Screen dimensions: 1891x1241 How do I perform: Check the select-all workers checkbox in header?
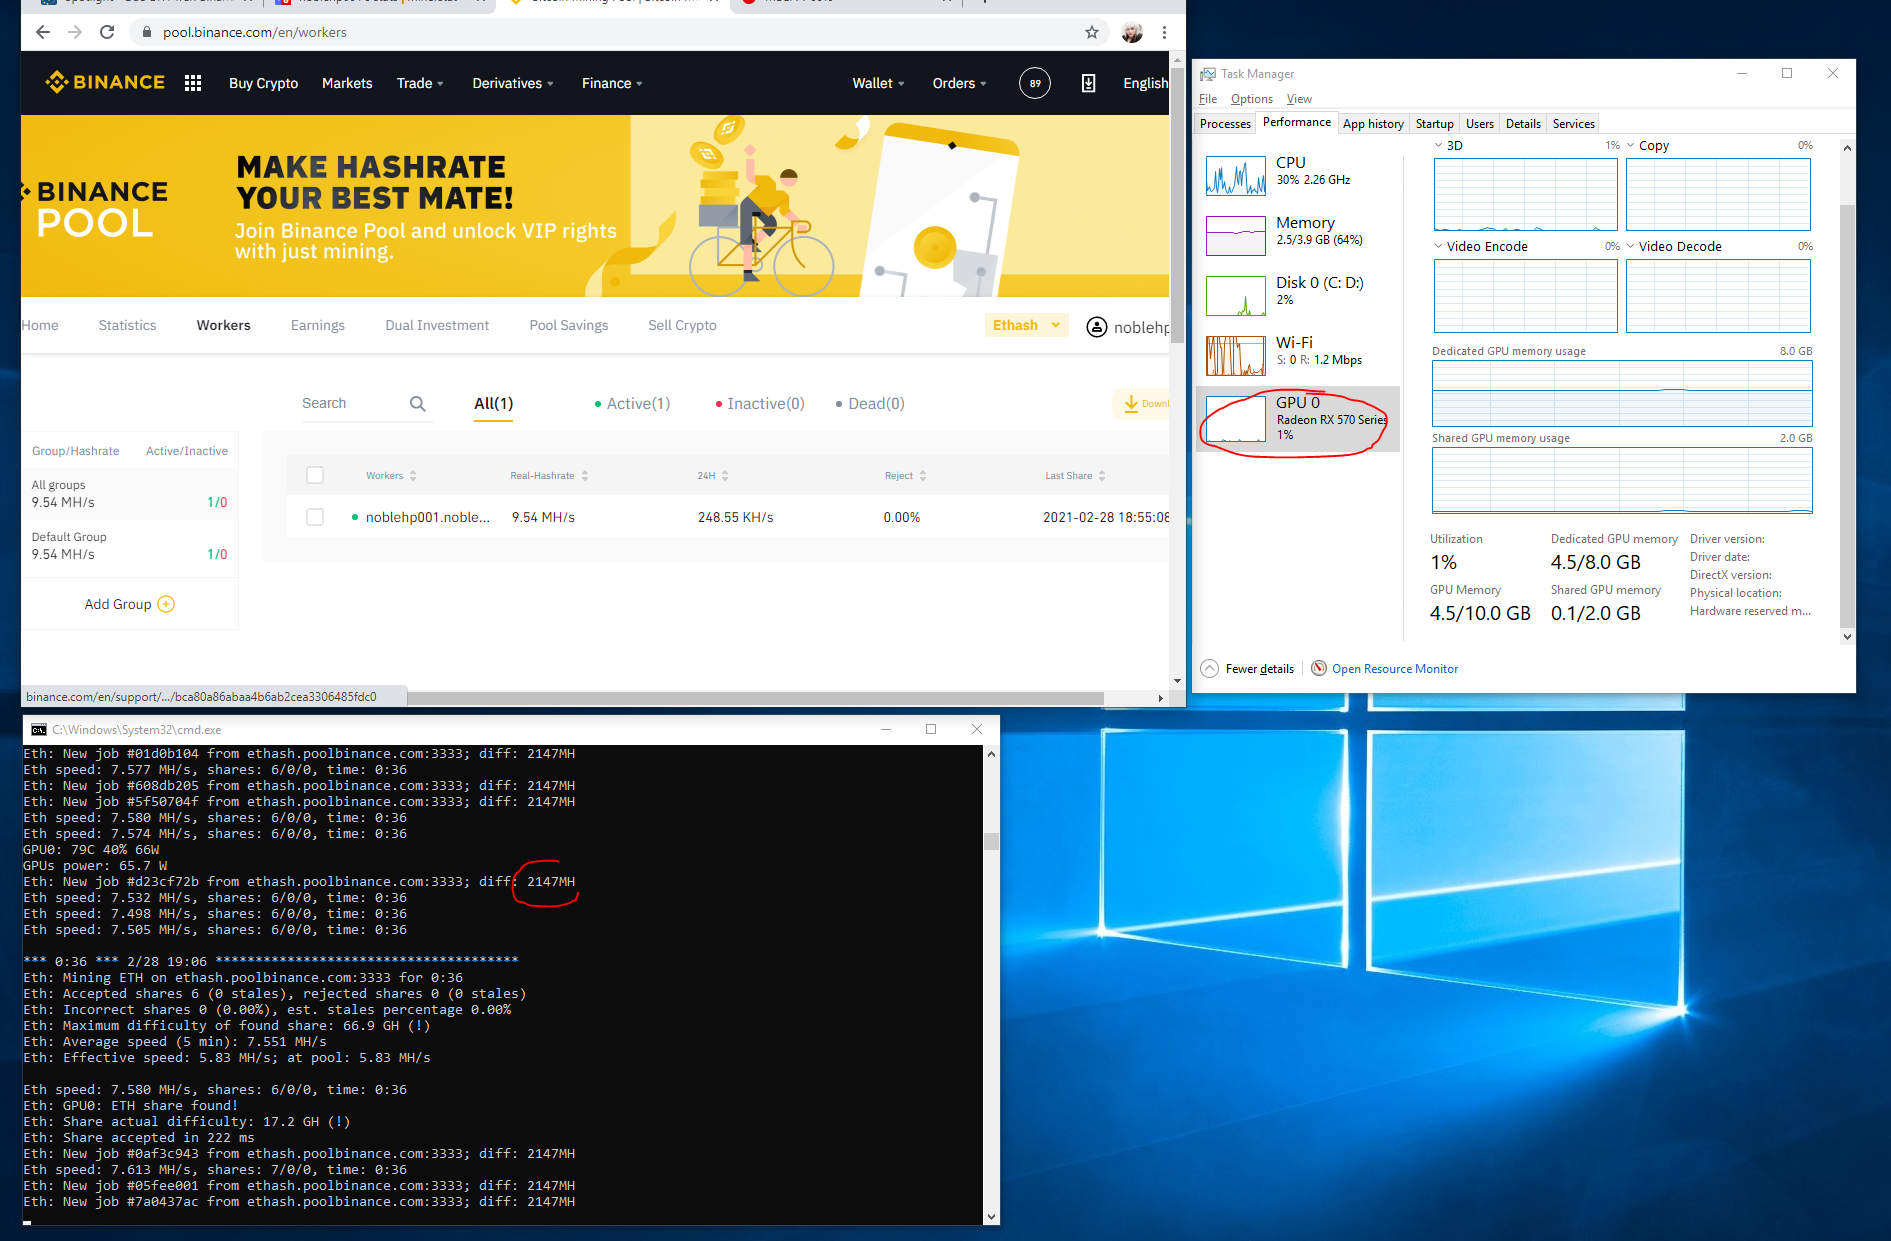coord(315,475)
